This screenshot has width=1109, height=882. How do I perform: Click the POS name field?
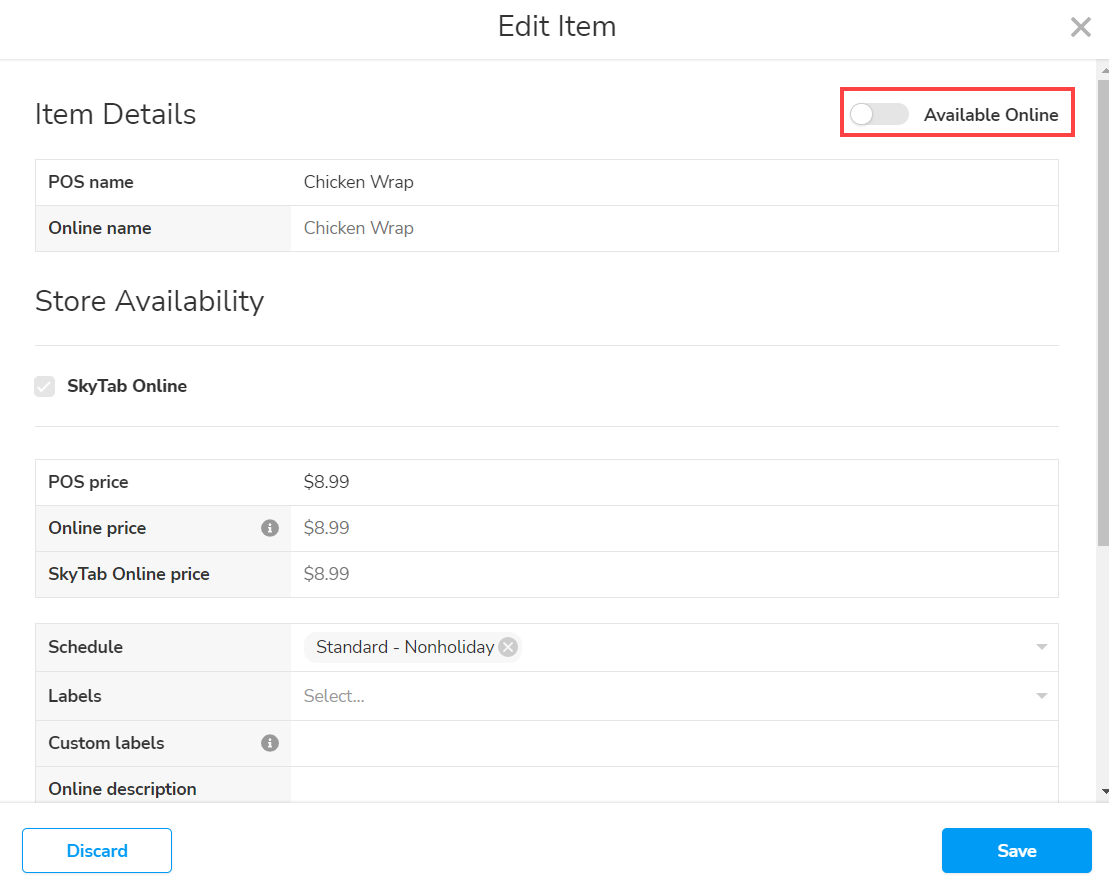tap(674, 182)
